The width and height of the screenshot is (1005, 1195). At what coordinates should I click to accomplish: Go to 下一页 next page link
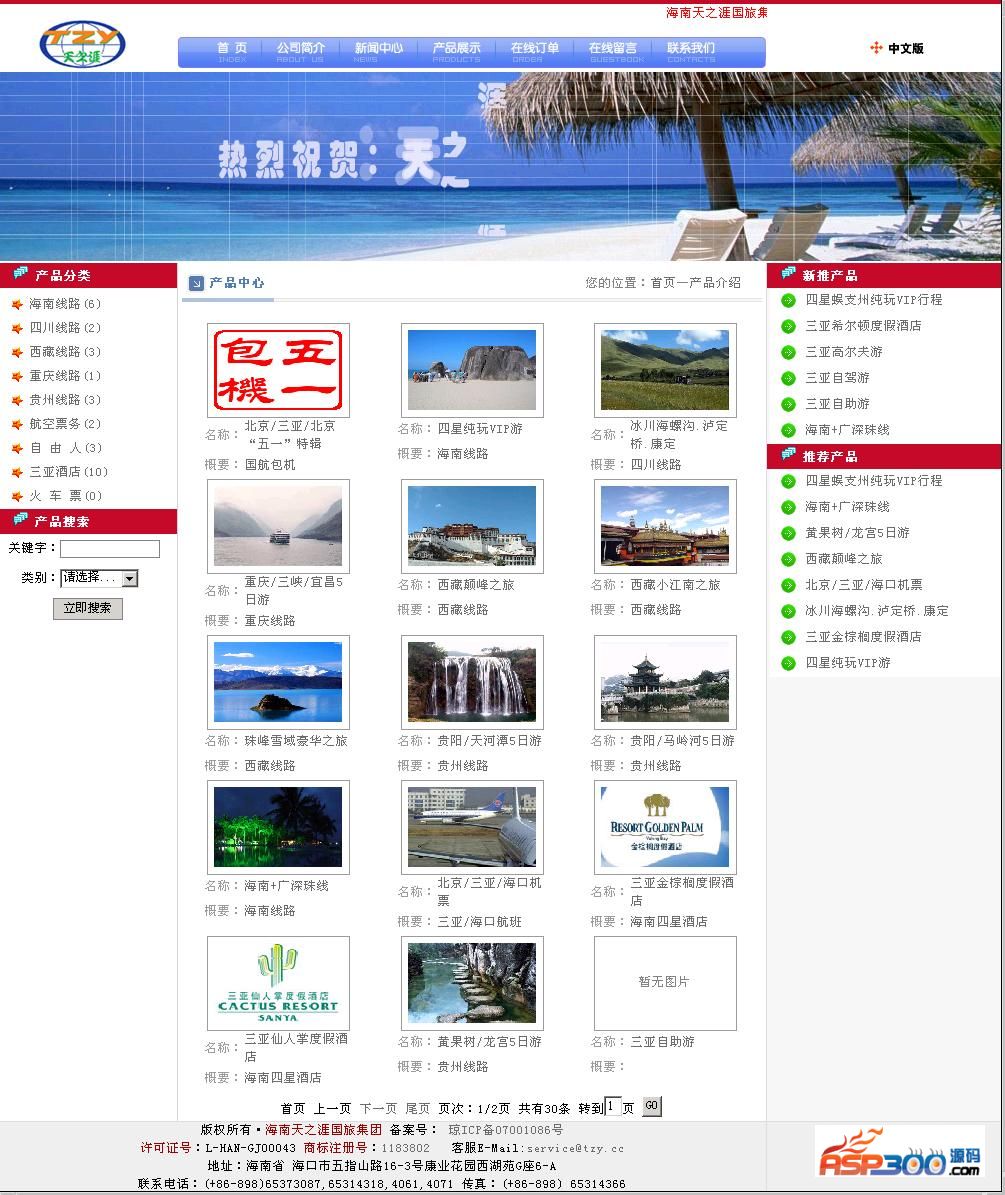378,1108
